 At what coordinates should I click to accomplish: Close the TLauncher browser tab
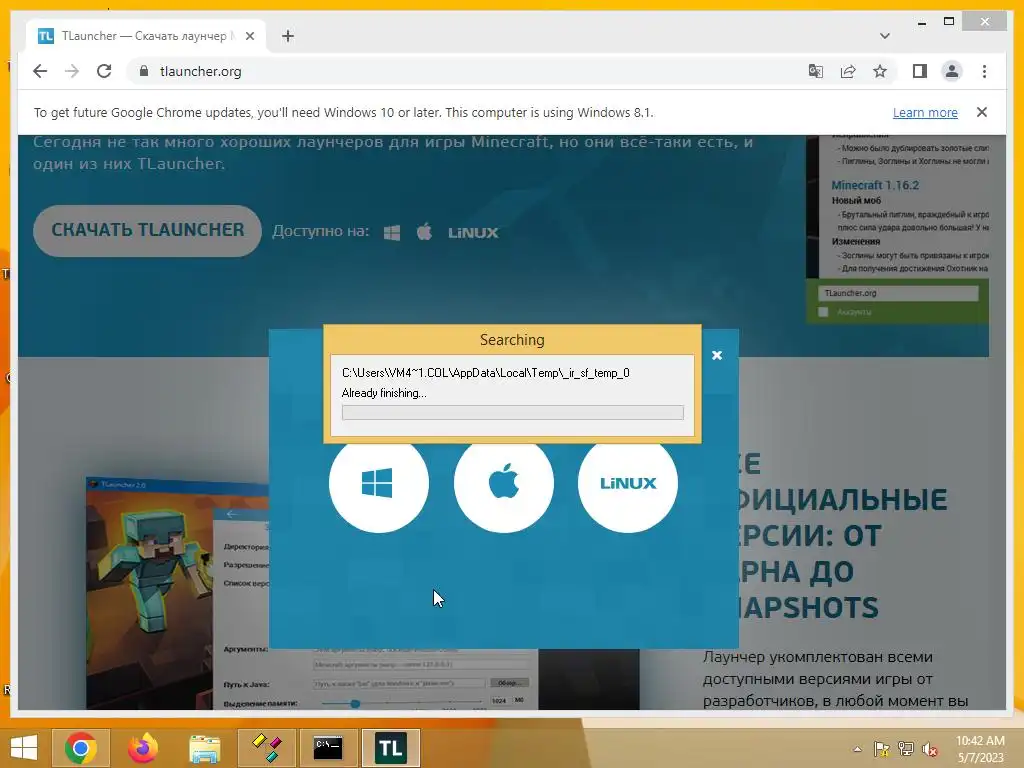(249, 36)
